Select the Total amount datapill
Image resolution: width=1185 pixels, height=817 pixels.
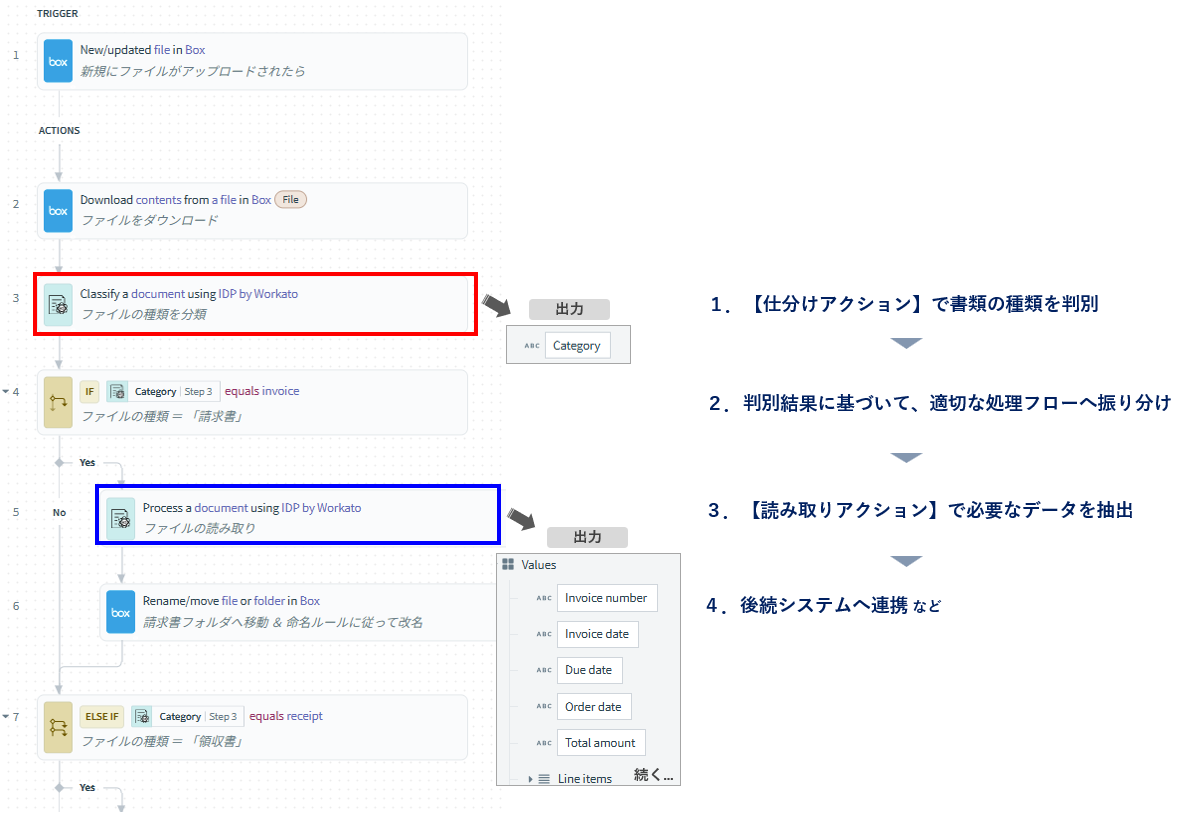601,743
